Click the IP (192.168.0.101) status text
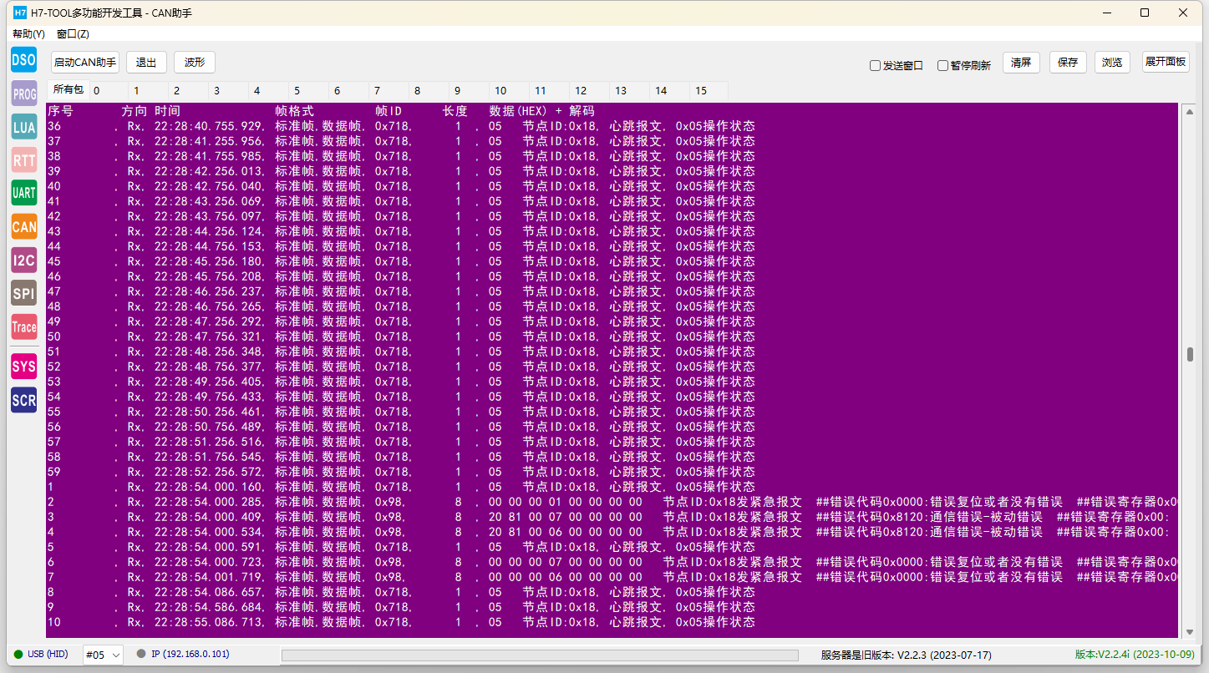This screenshot has height=673, width=1209. pos(190,655)
